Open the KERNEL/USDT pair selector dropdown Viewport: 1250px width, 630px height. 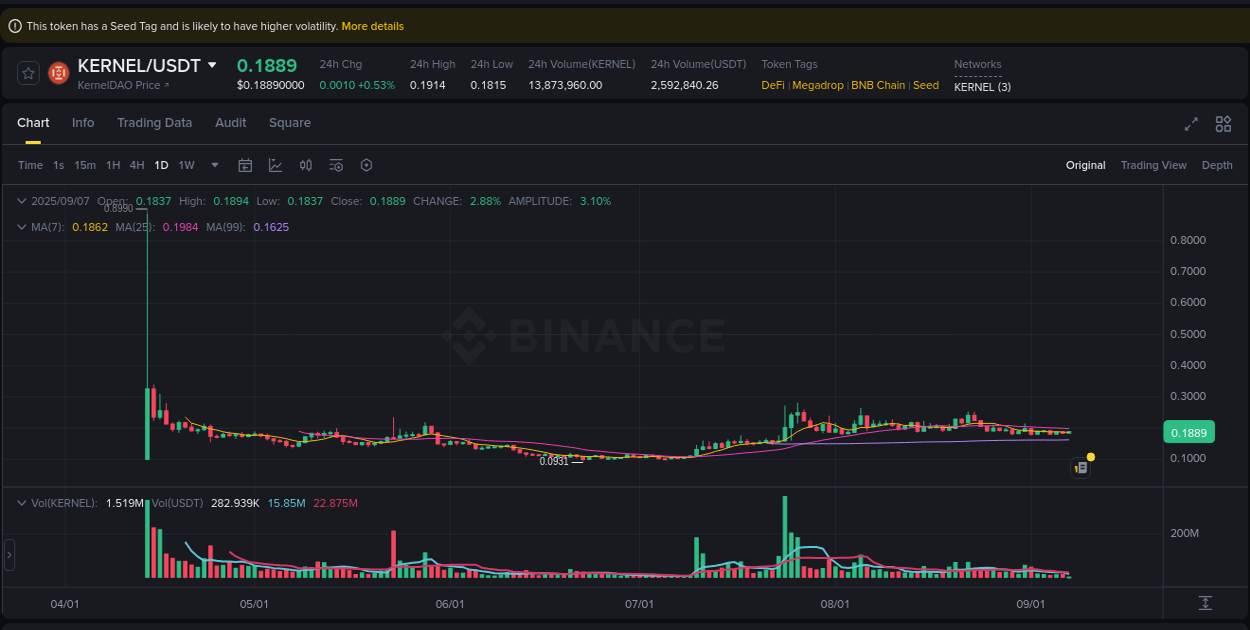[211, 65]
